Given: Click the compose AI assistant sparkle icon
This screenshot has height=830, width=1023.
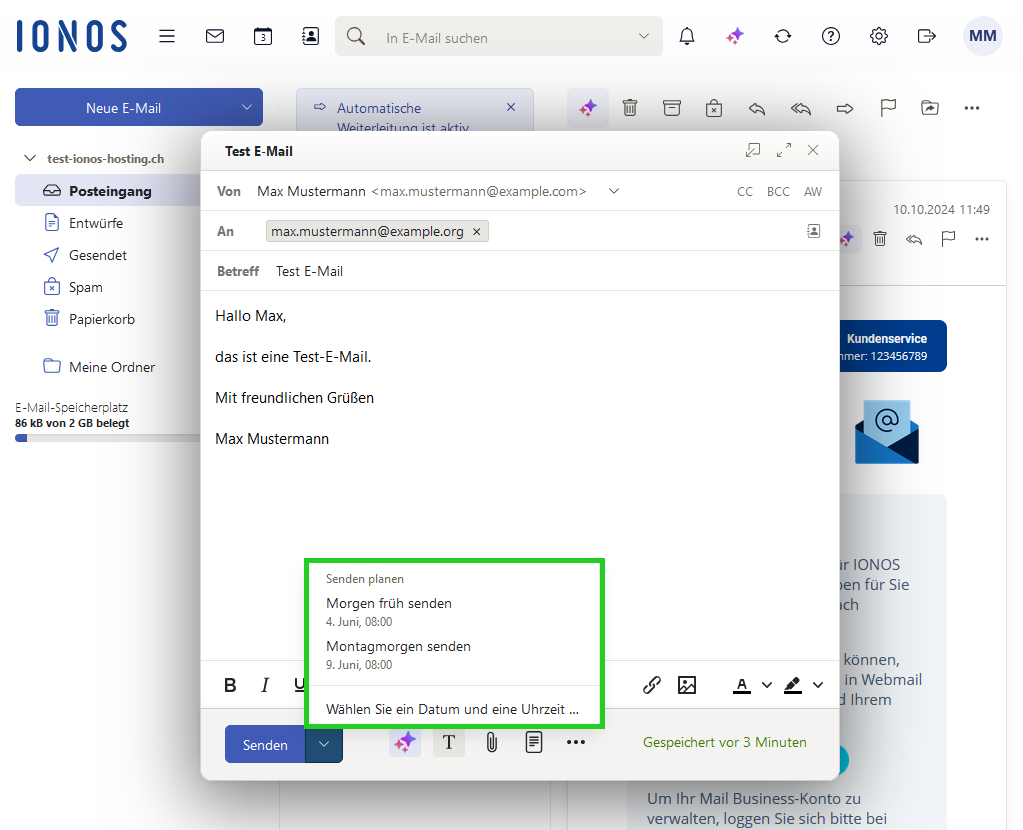Looking at the screenshot, I should (405, 743).
